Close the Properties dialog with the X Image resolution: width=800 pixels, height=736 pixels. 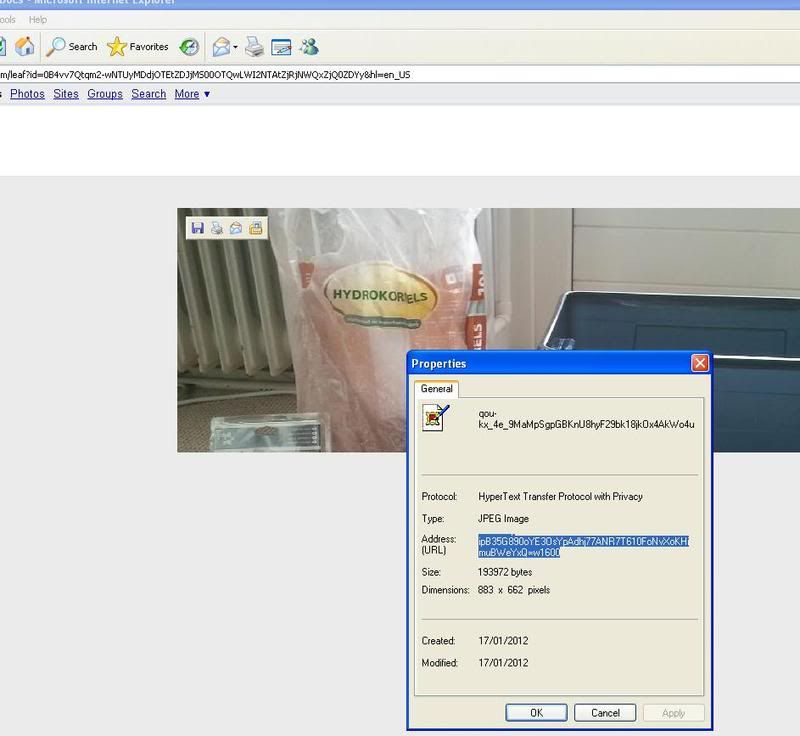click(x=699, y=363)
